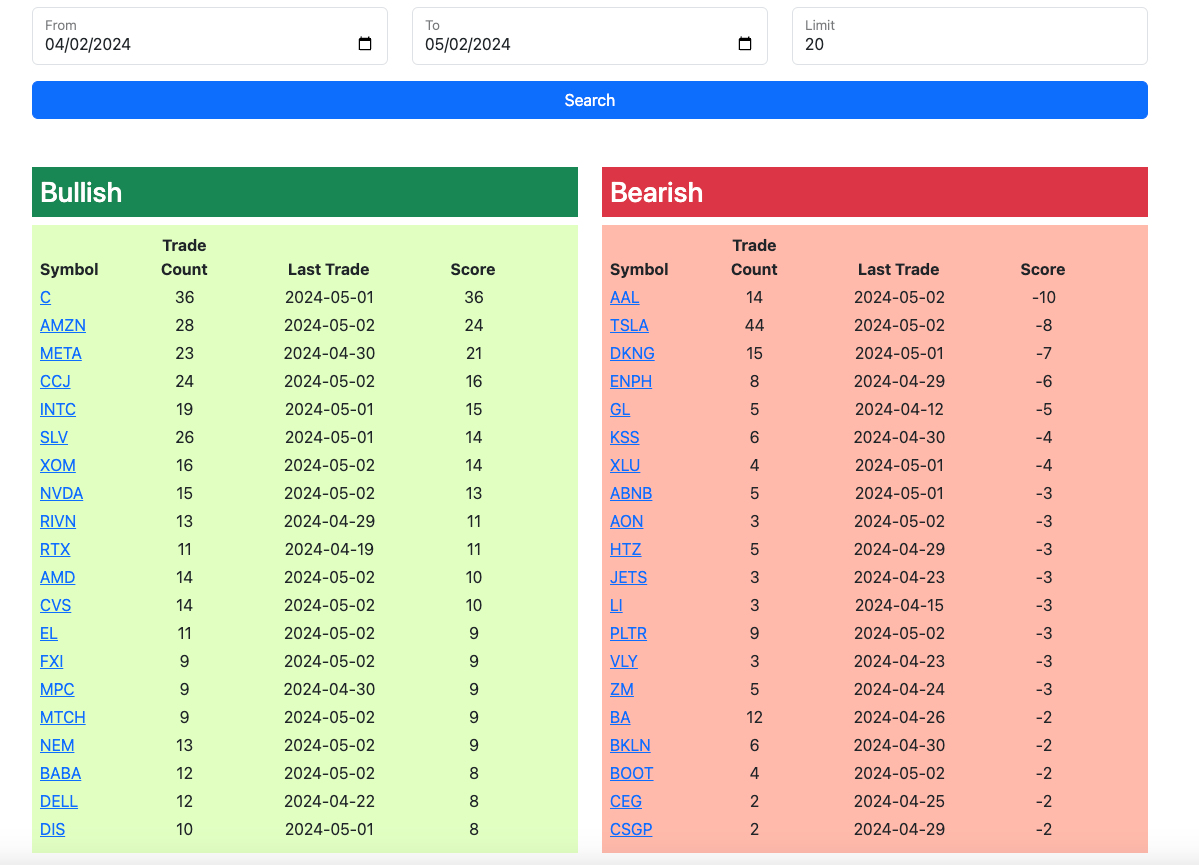Open the BKLN bearish symbol link
Screen dimensions: 1199x865
point(630,746)
